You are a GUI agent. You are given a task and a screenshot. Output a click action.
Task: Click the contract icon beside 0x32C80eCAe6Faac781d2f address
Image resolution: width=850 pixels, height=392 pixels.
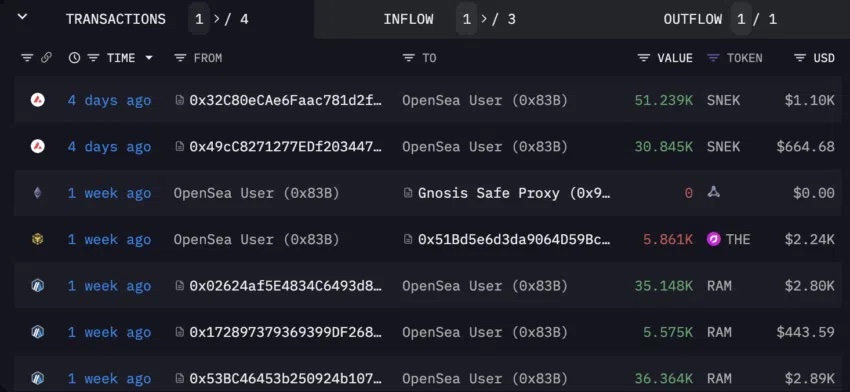pyautogui.click(x=179, y=100)
